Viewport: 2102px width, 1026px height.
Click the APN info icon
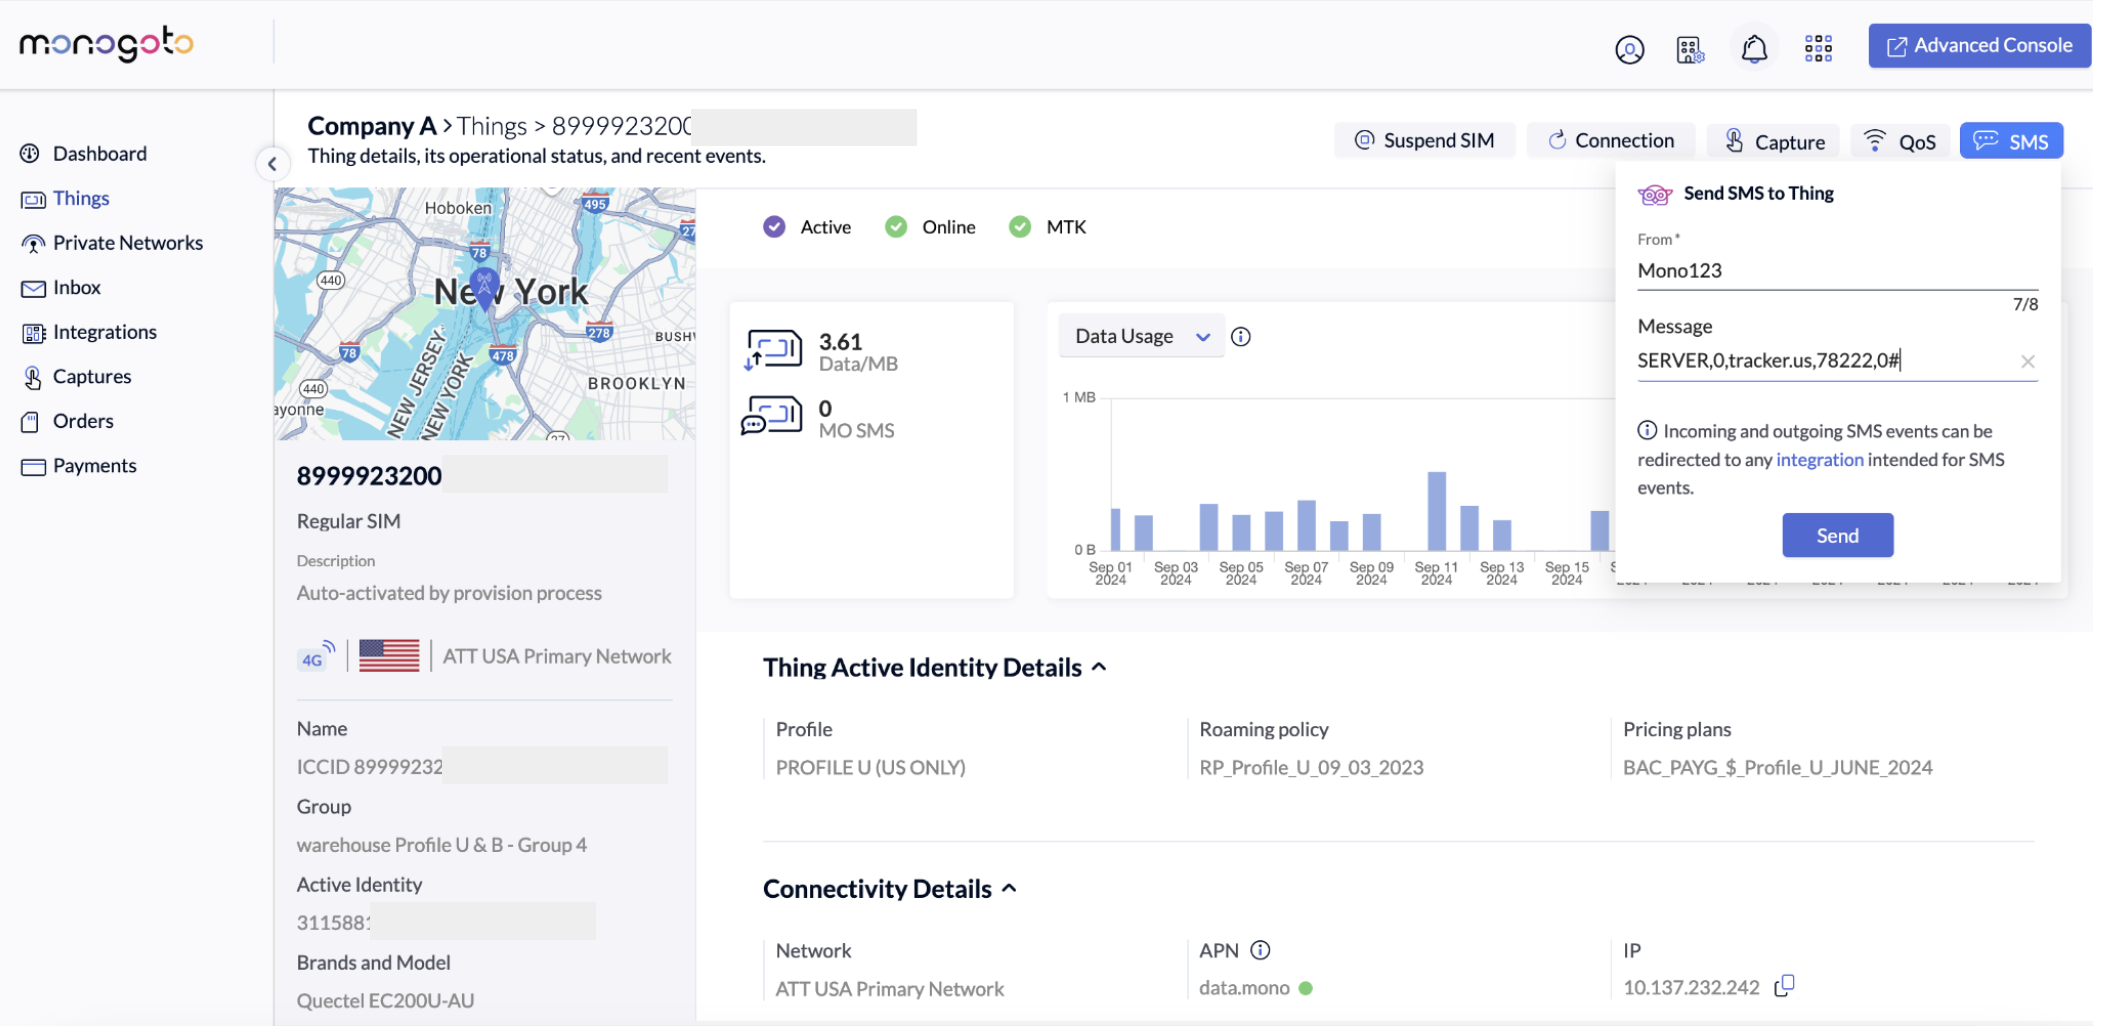(1261, 950)
